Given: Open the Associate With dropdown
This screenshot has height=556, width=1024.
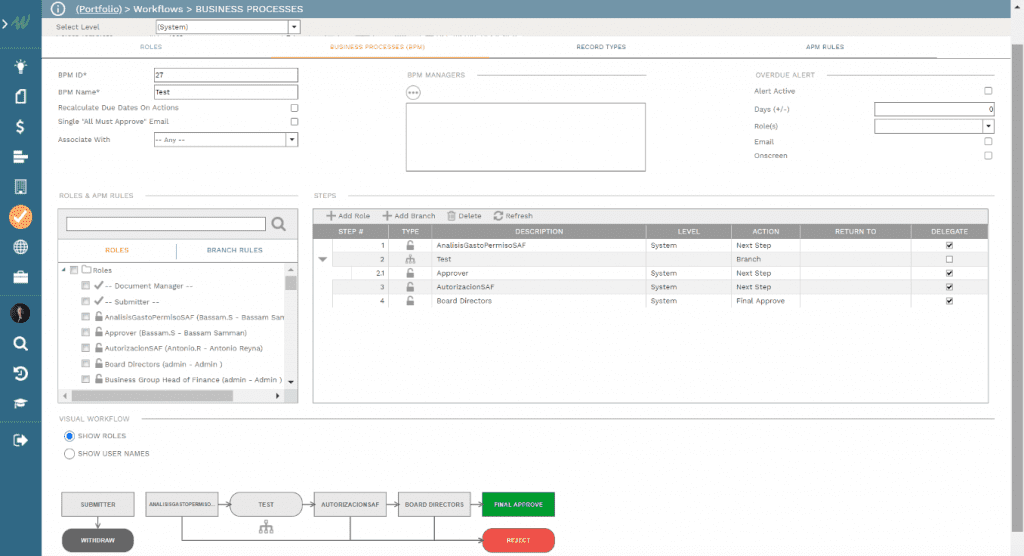Looking at the screenshot, I should coord(292,140).
